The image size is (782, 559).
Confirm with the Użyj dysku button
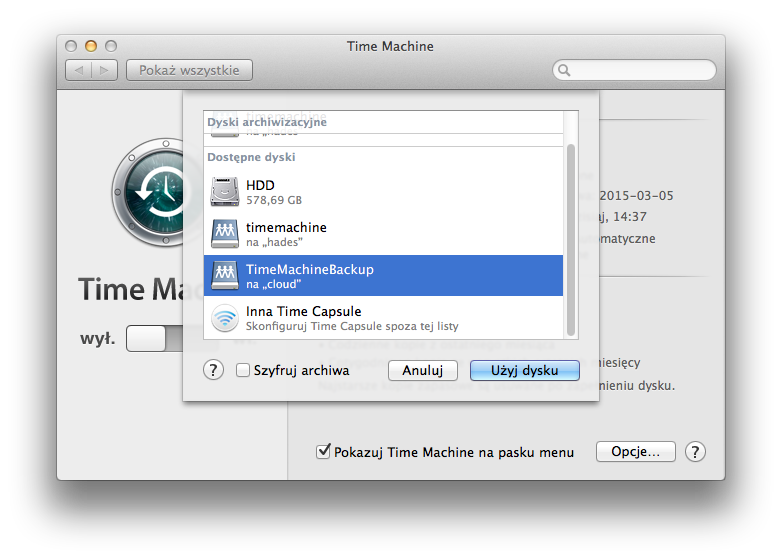(525, 371)
